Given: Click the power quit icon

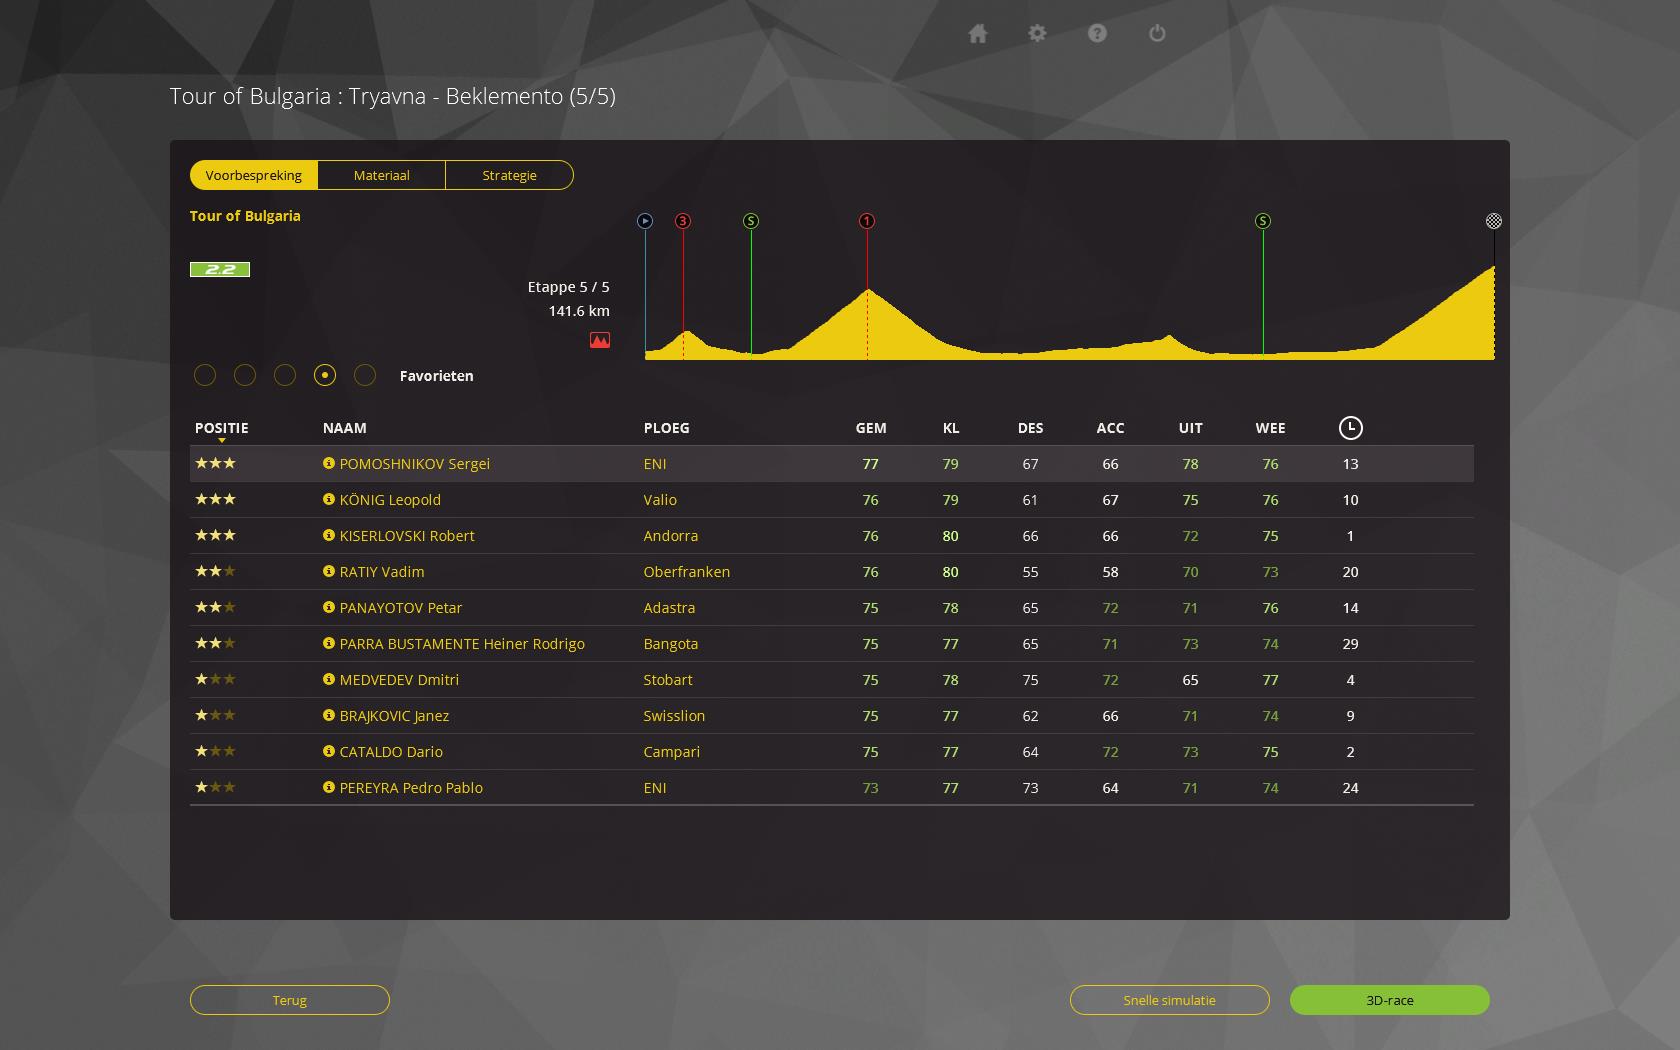Looking at the screenshot, I should coord(1157,33).
